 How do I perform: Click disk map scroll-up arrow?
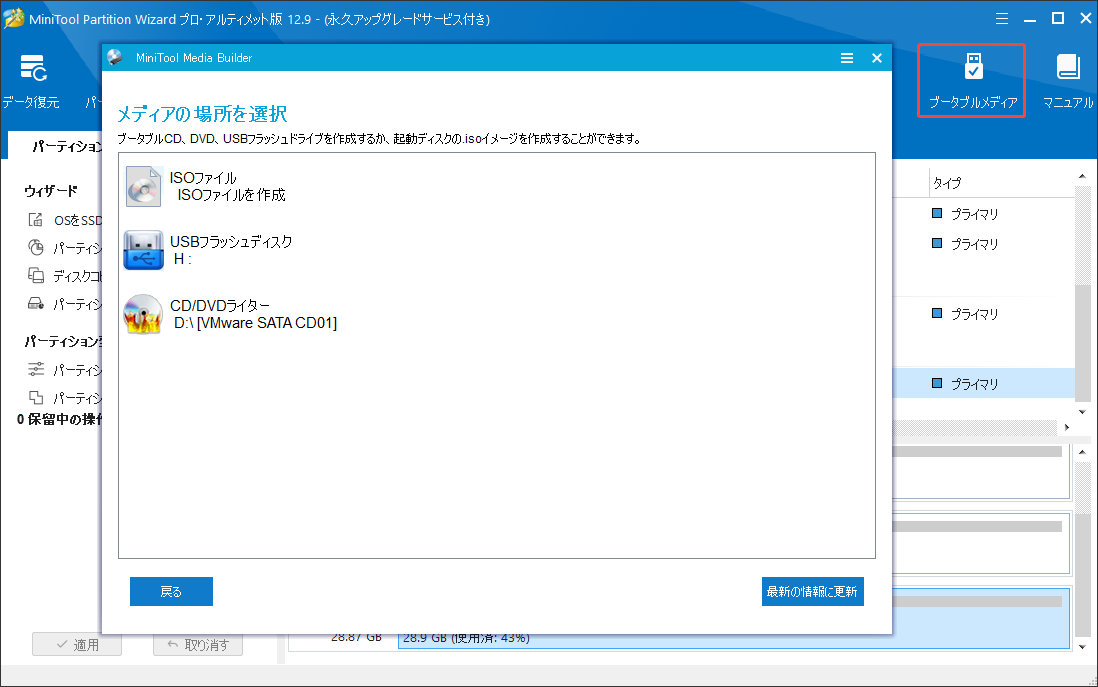tap(1083, 452)
